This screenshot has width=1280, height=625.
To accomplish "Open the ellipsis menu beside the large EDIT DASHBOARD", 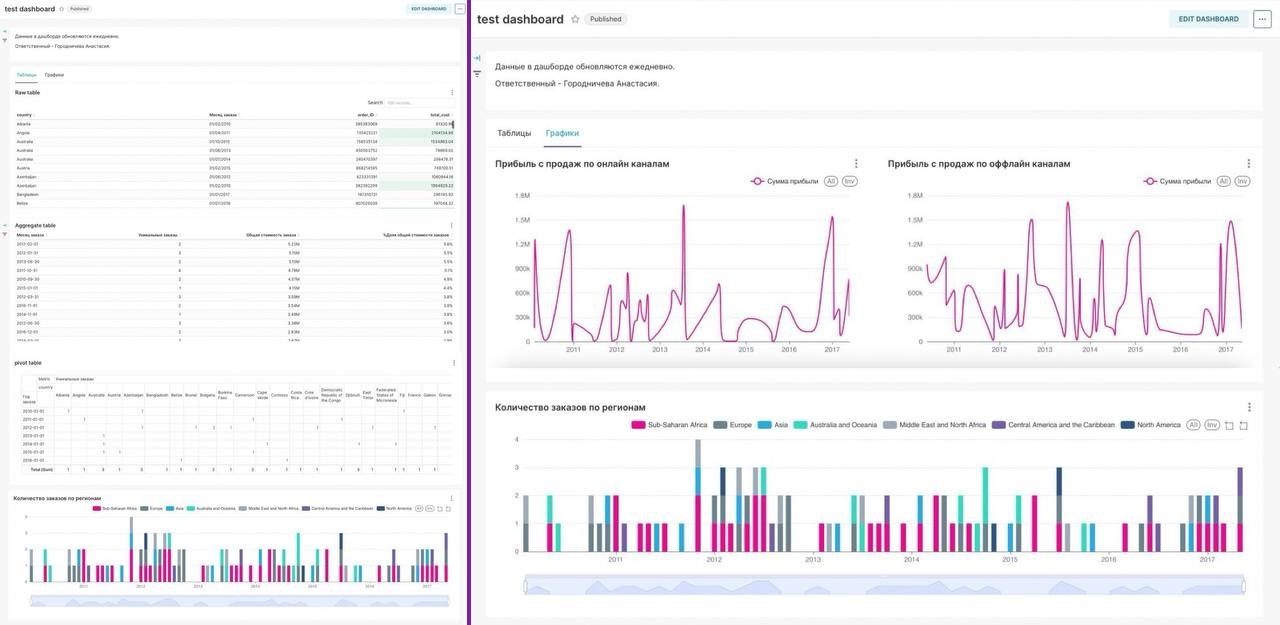I will (1262, 19).
